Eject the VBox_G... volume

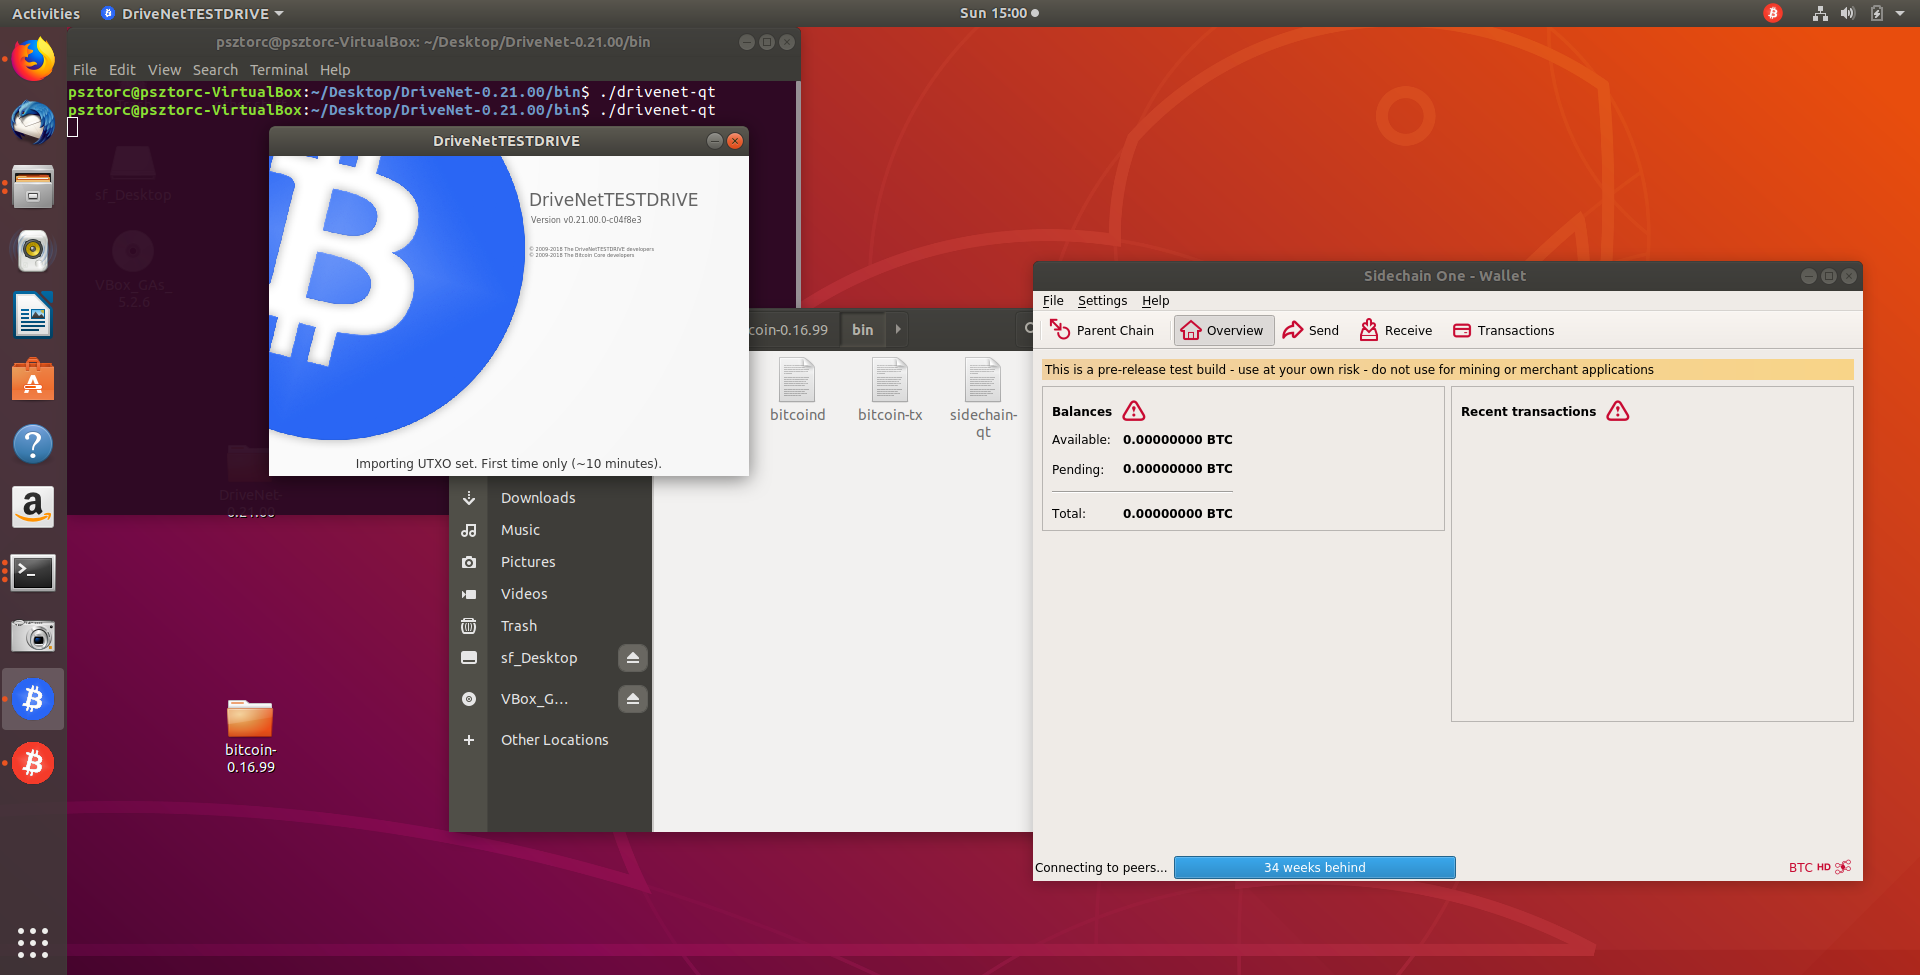tap(632, 699)
